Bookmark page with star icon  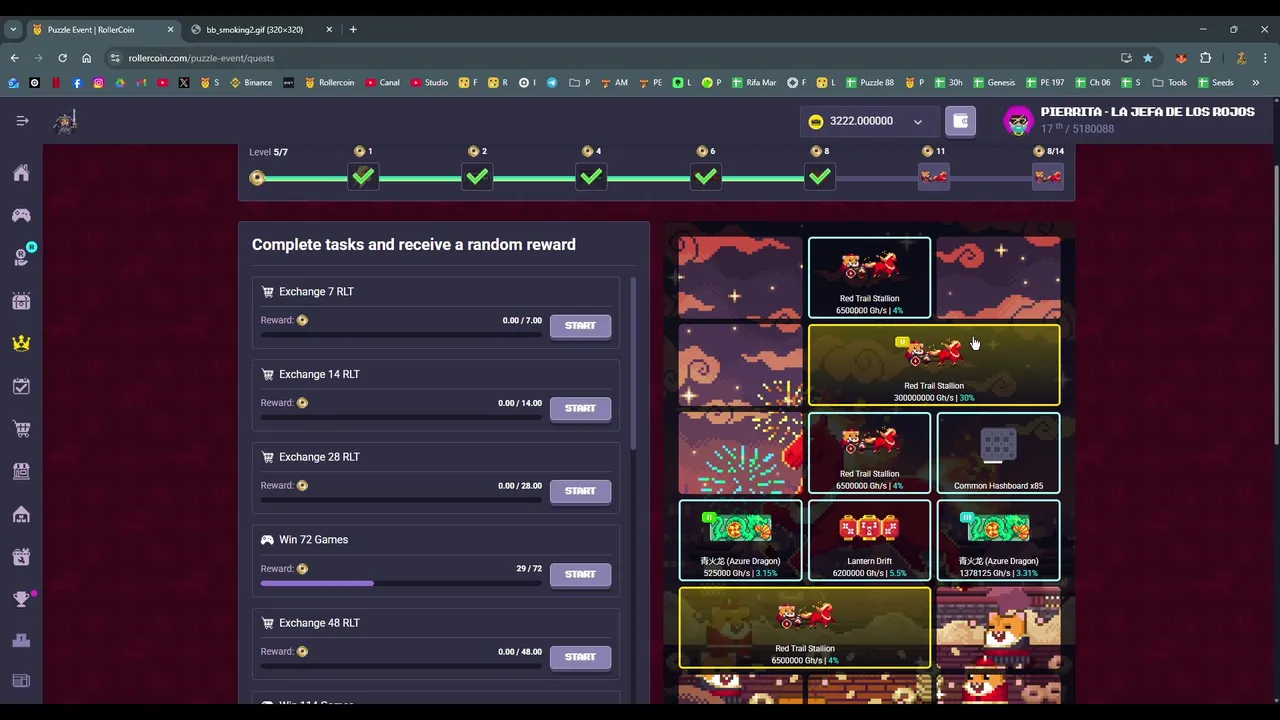tap(1148, 58)
